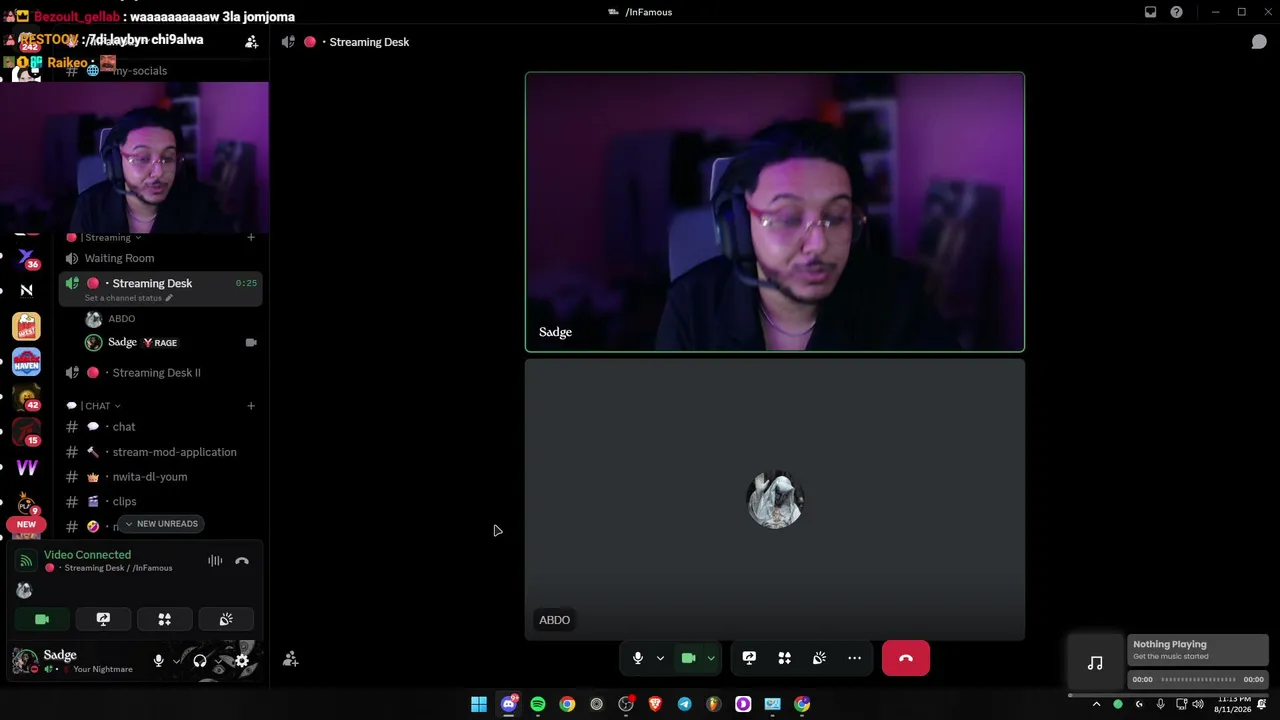The image size is (1280, 720).
Task: Toggle camera in the Video Connected panel
Action: click(x=42, y=619)
